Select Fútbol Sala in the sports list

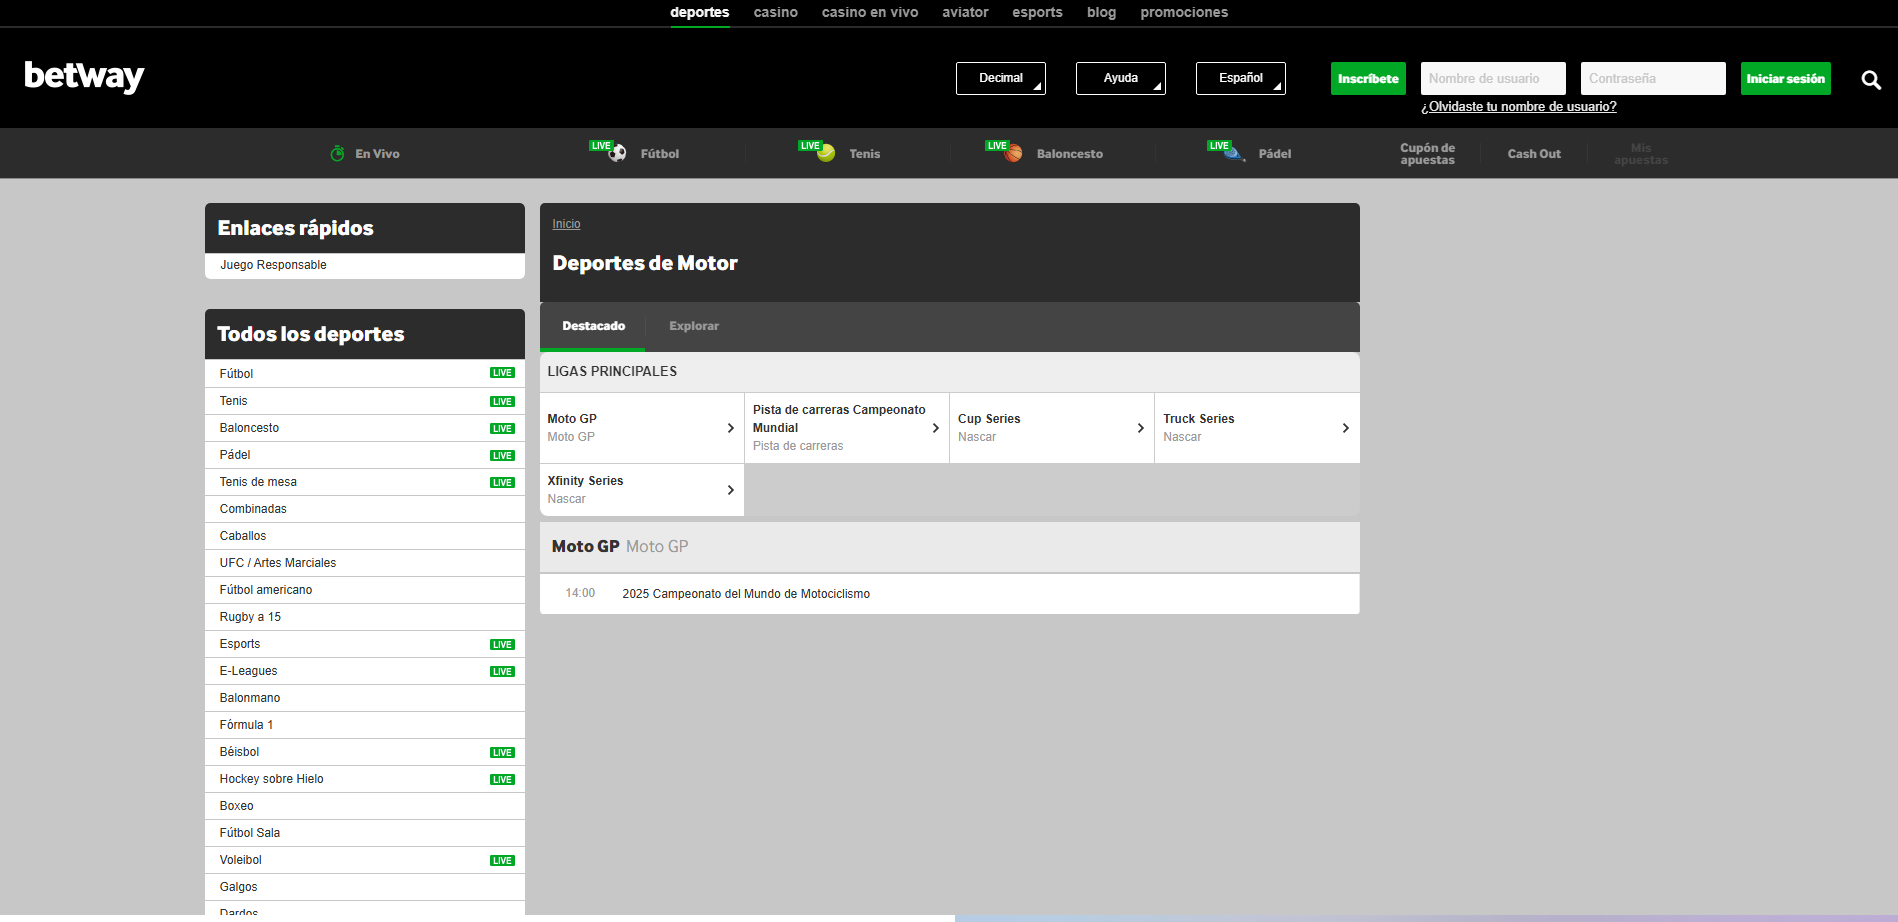(365, 833)
